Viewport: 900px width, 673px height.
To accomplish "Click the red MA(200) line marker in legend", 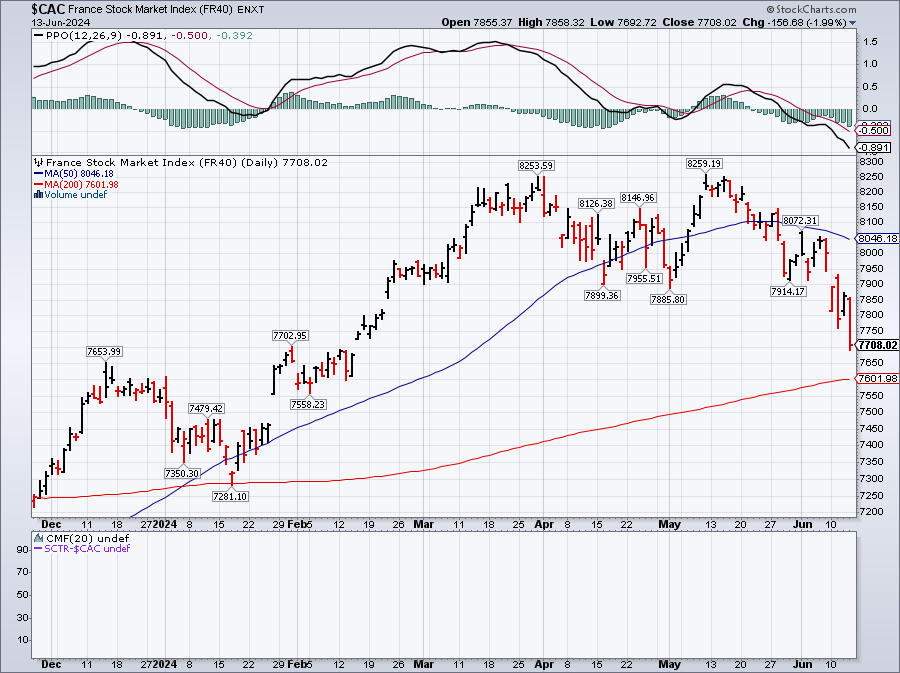I will [x=37, y=184].
